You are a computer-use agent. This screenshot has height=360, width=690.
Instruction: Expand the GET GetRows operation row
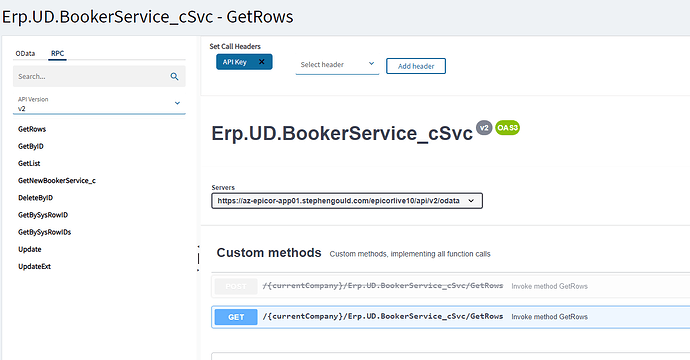point(451,317)
